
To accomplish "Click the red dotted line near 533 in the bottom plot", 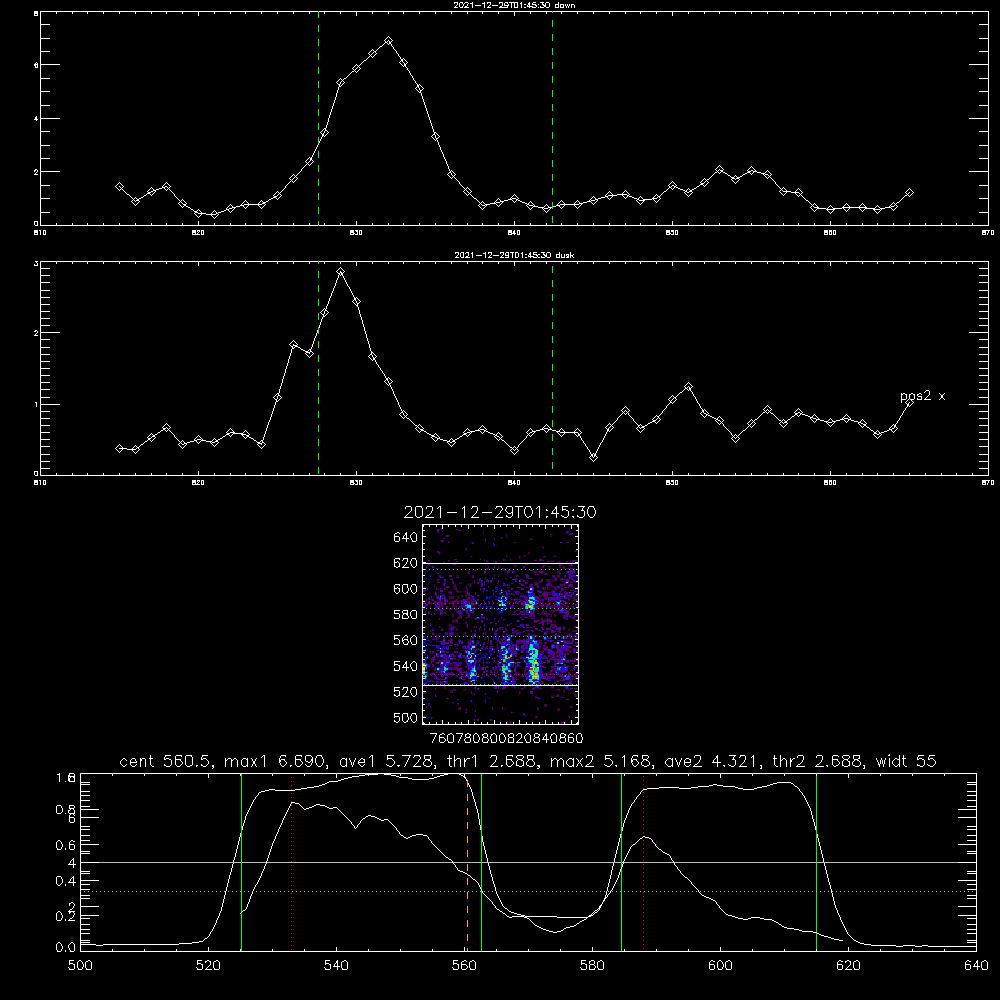I will click(291, 862).
